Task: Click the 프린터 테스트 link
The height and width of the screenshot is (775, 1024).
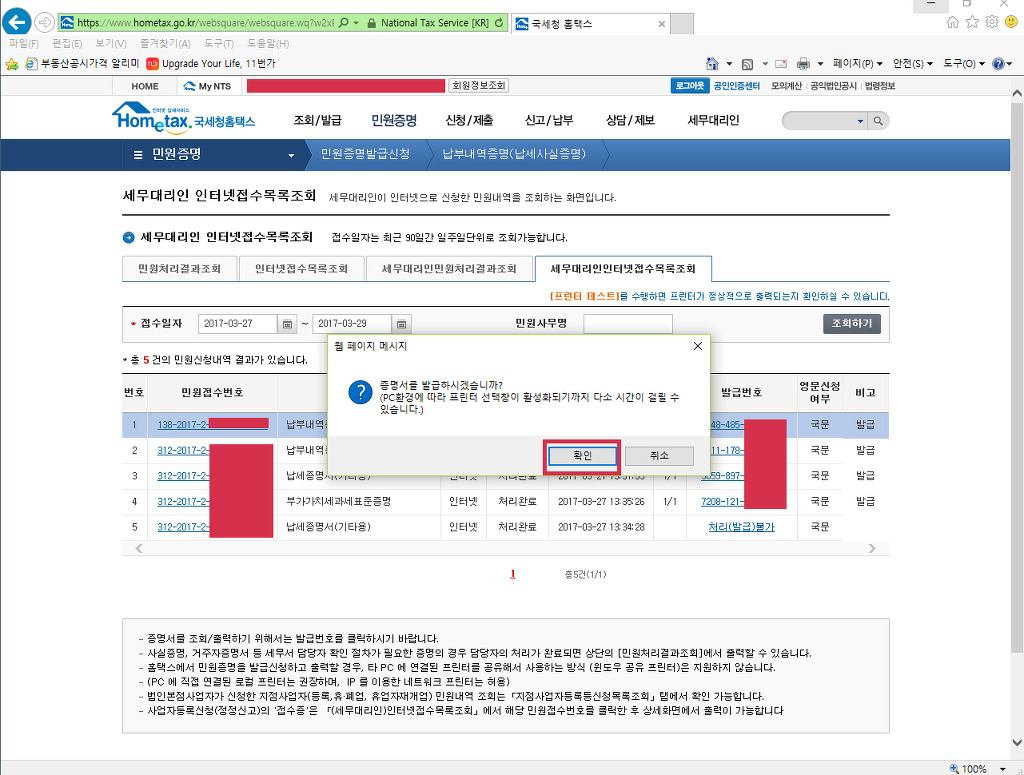Action: tap(584, 296)
